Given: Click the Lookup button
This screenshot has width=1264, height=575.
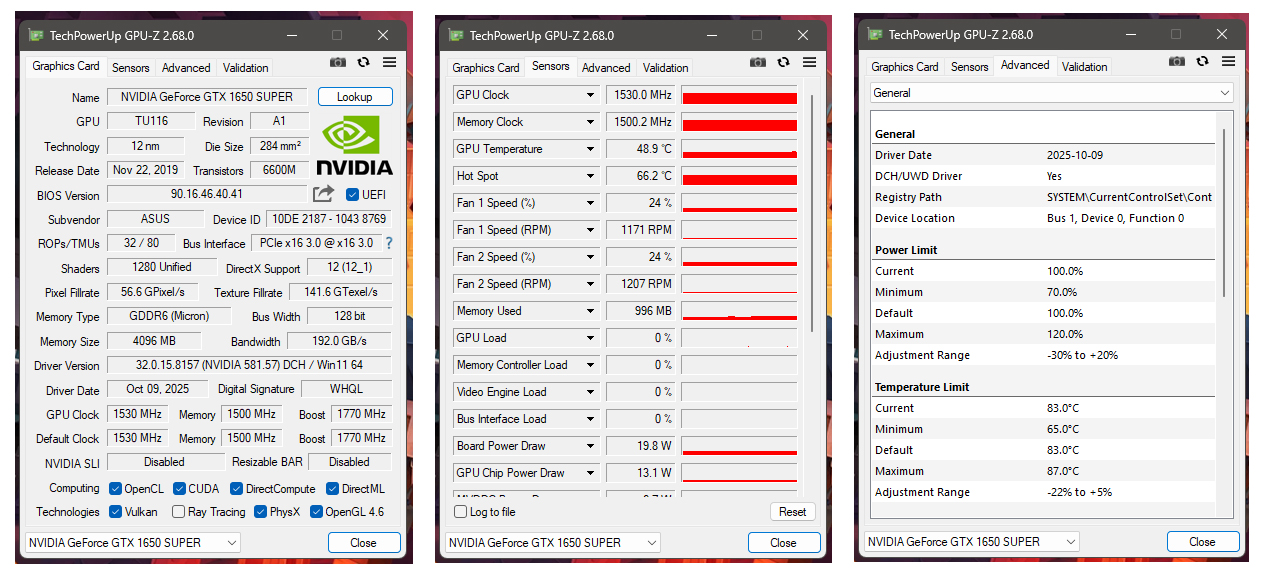Looking at the screenshot, I should pos(355,97).
